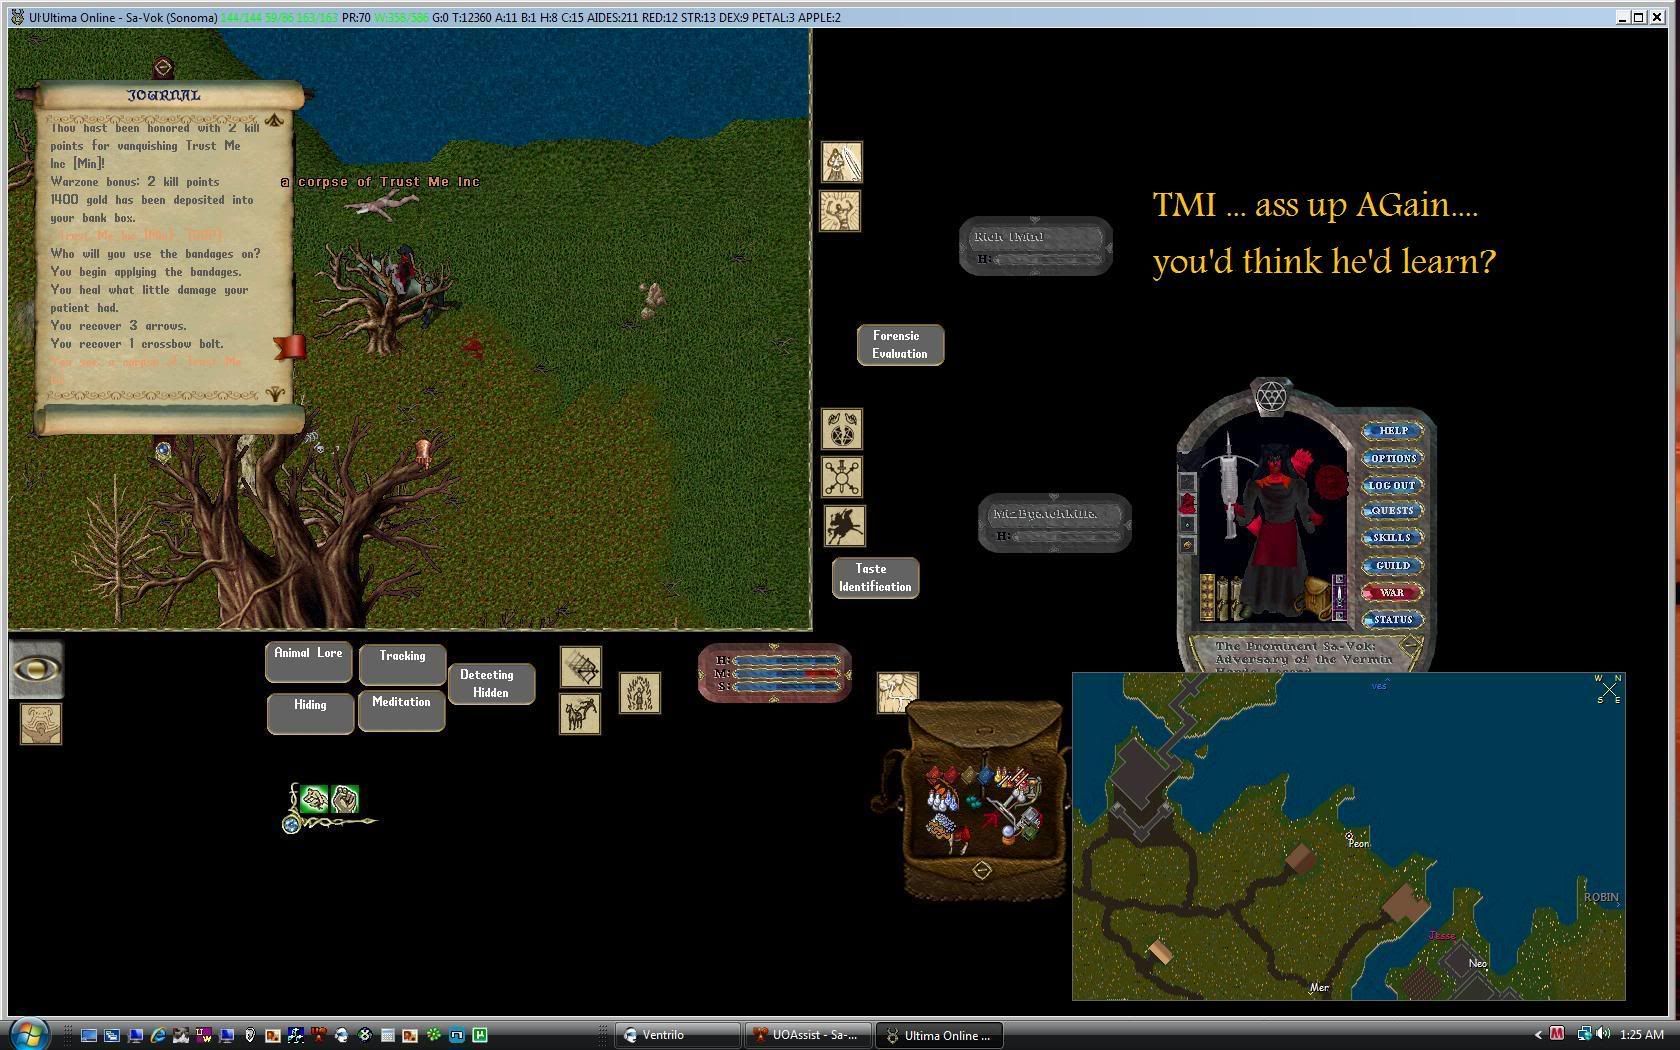The width and height of the screenshot is (1680, 1050).
Task: Click the hexagram virtue emblem atop the paperdoll
Action: [x=1270, y=397]
